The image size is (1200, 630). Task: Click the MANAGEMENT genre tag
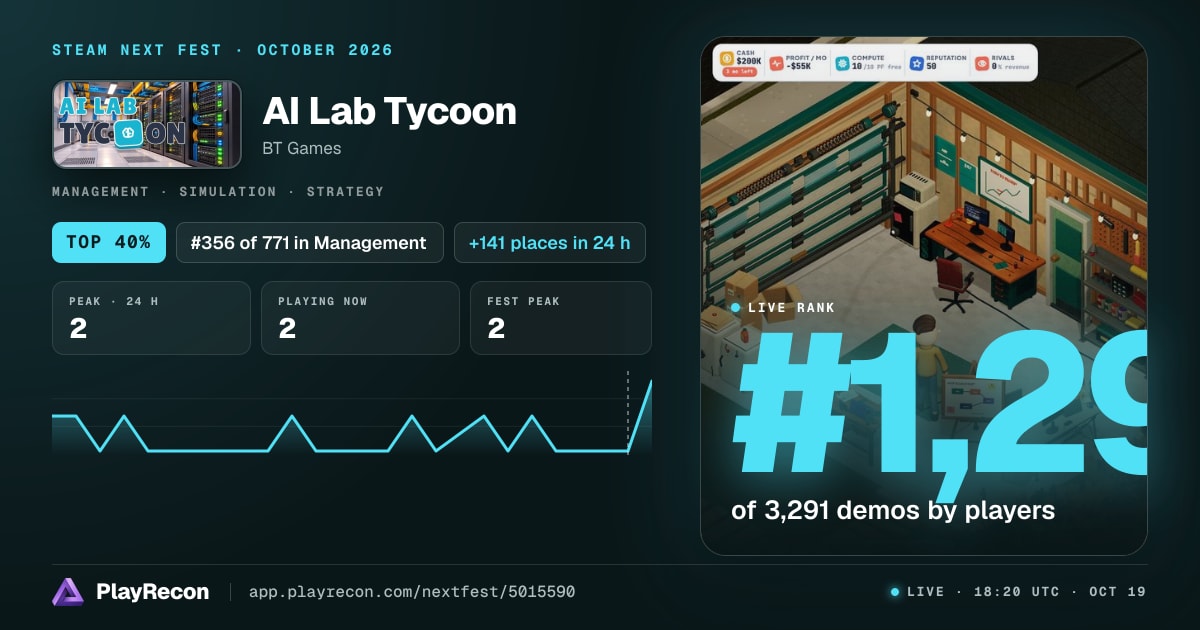coord(100,191)
